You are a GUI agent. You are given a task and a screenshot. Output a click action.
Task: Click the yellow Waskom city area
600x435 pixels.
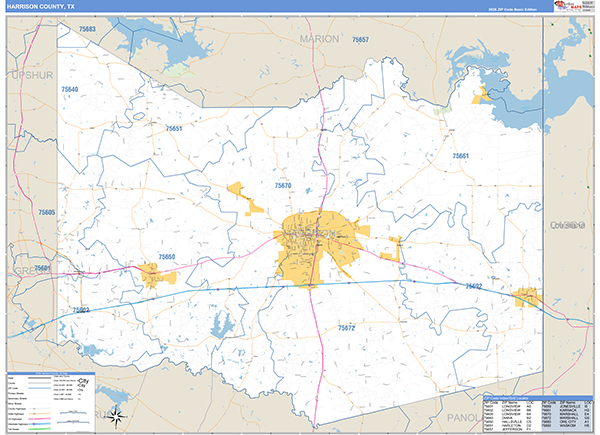pyautogui.click(x=525, y=297)
